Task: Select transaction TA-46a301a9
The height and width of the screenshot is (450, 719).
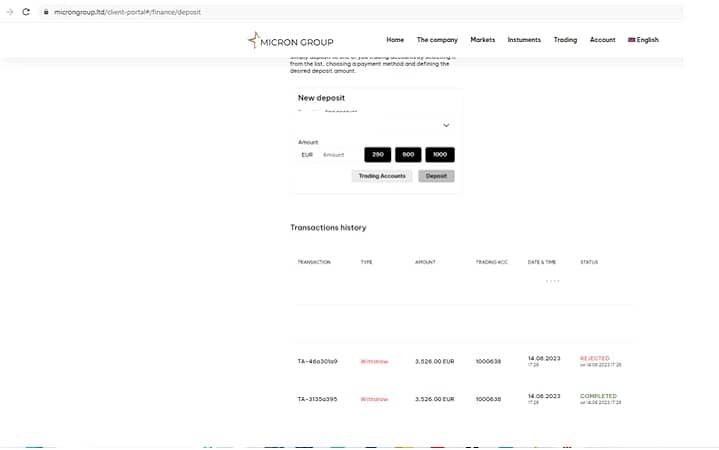Action: tap(317, 361)
